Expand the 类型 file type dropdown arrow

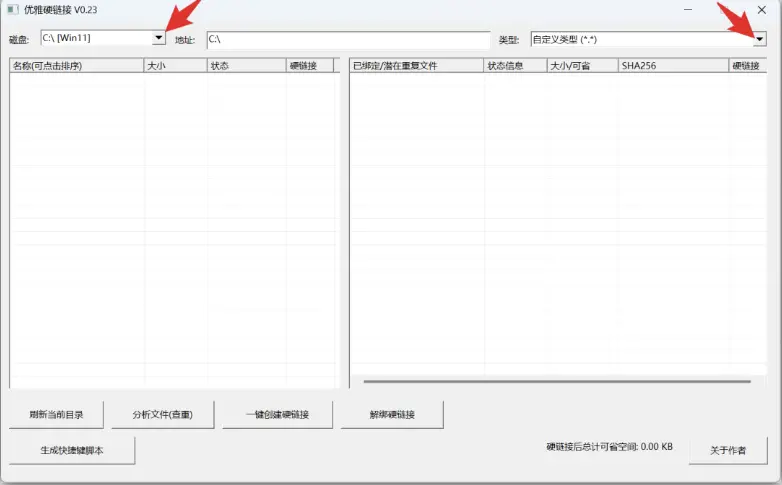coord(759,39)
